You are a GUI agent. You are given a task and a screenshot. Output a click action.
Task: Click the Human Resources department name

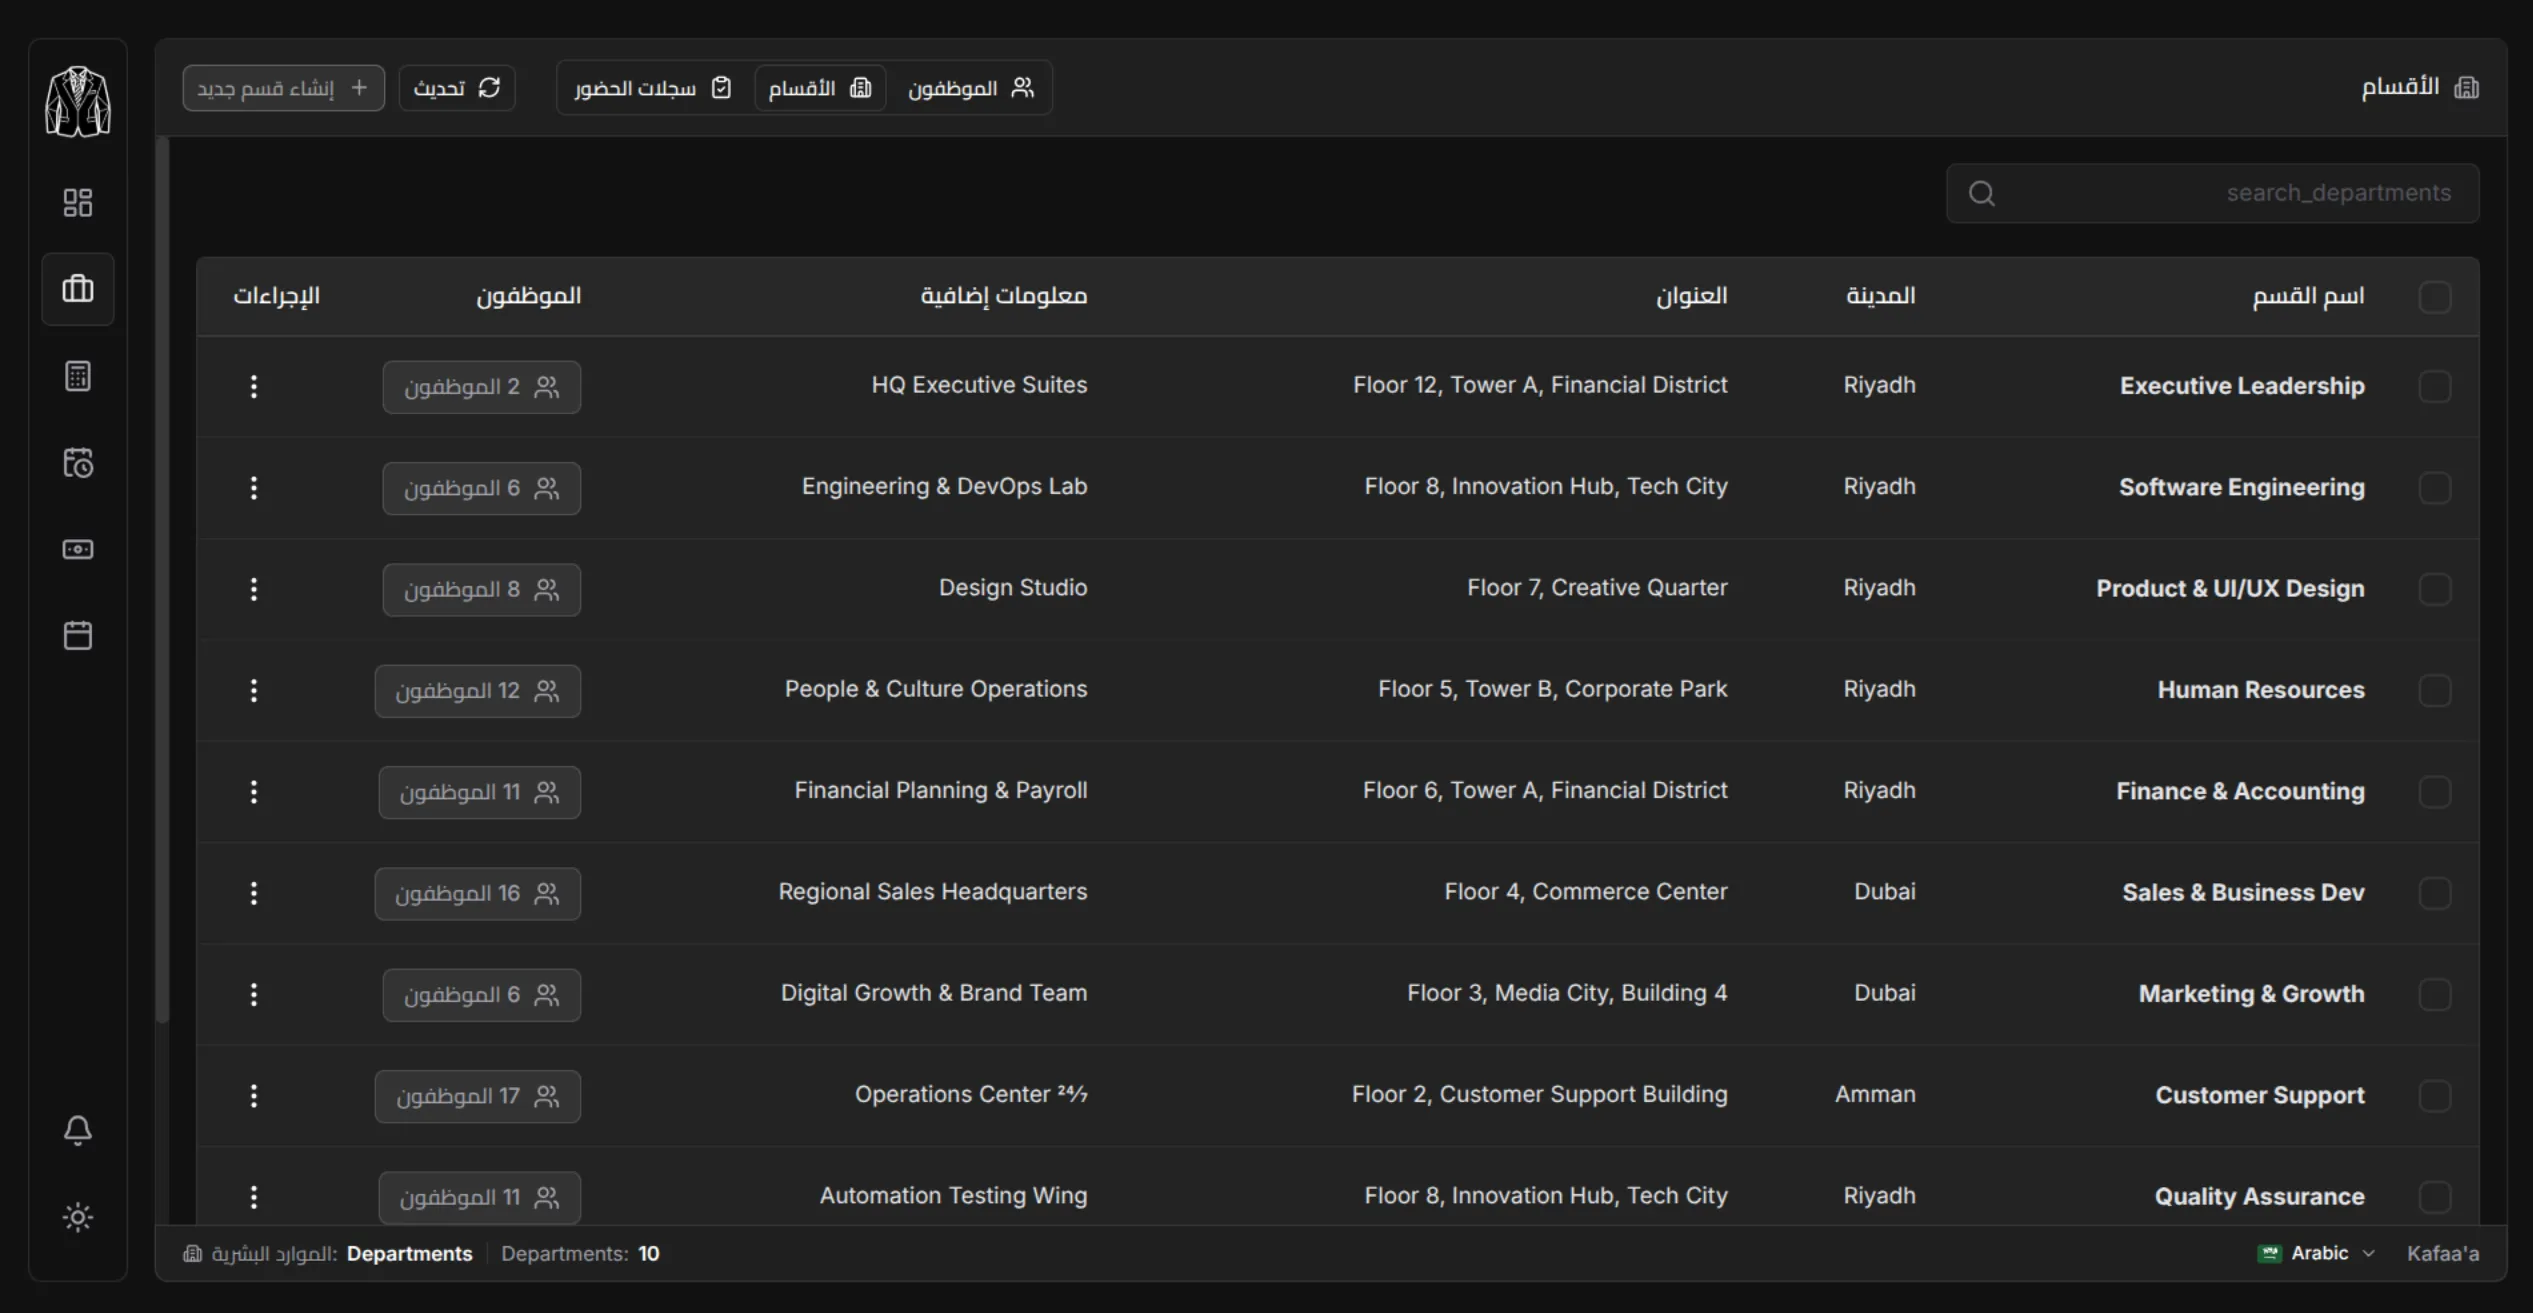[x=2261, y=689]
